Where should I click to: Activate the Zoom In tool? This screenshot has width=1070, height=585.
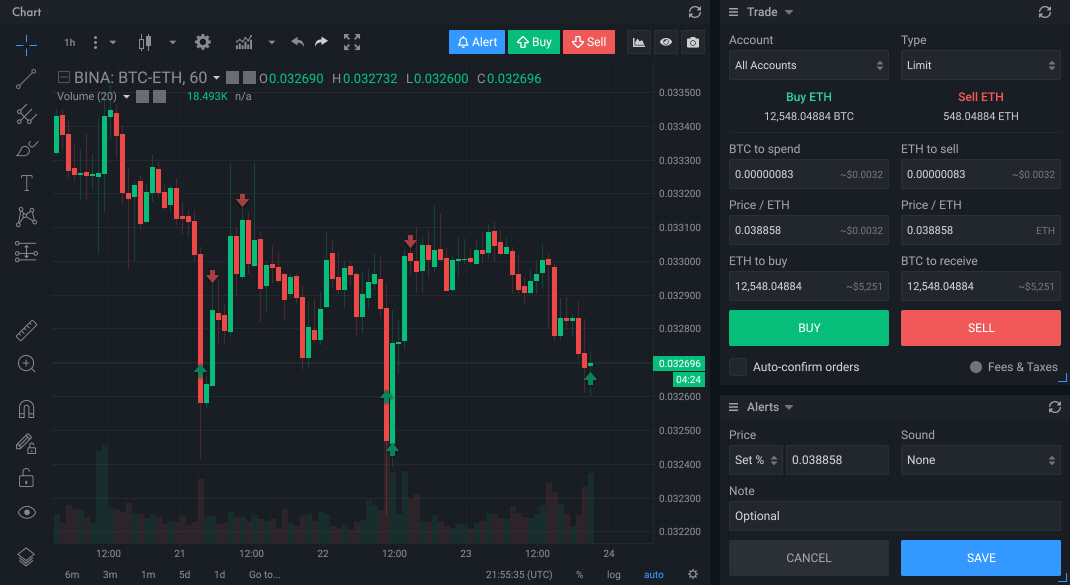coord(26,363)
